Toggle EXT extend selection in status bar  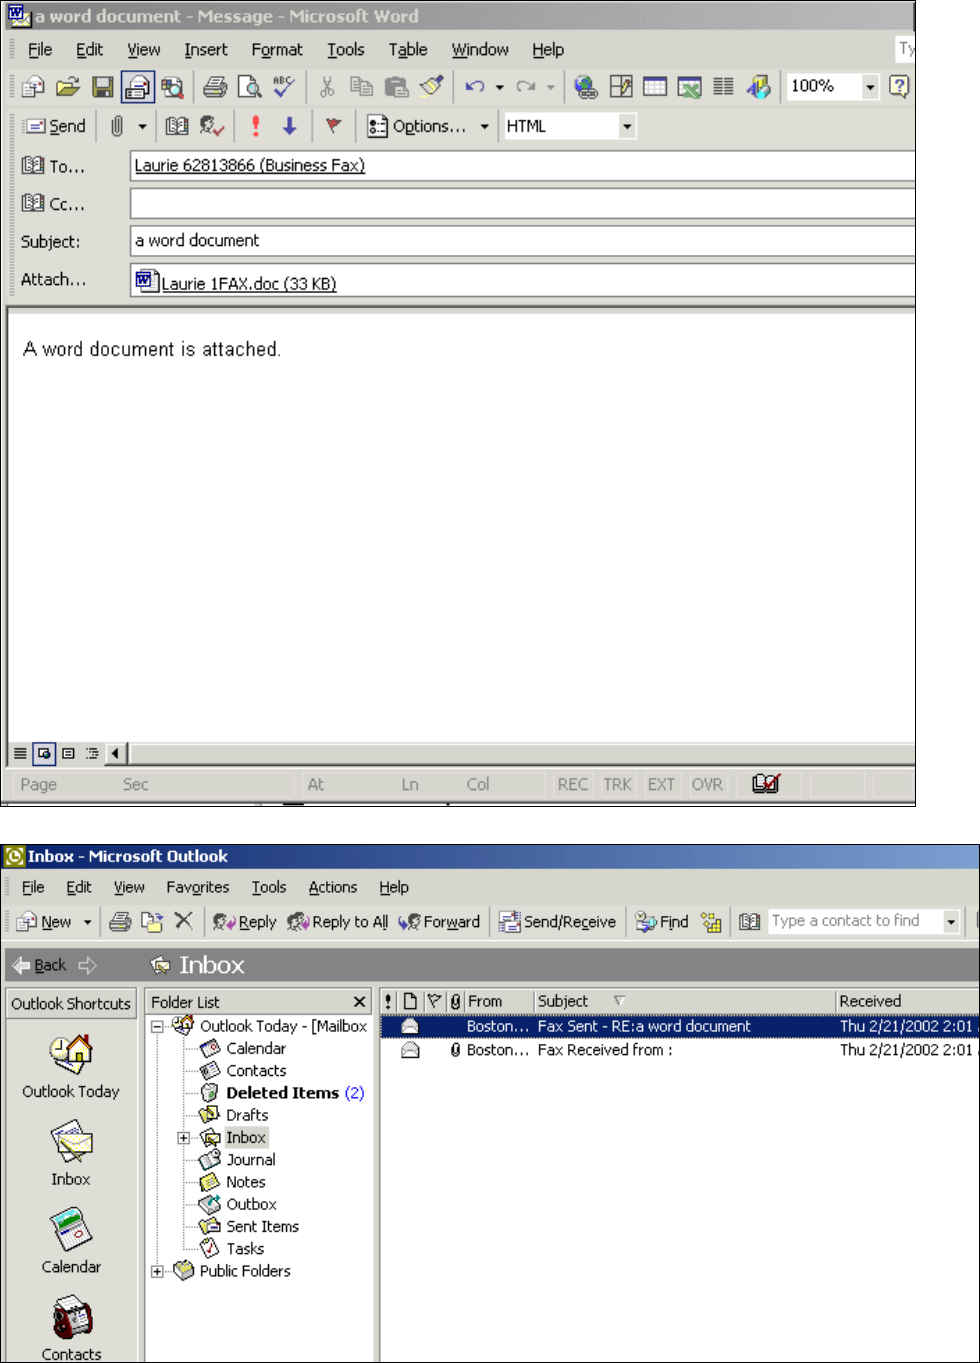661,785
